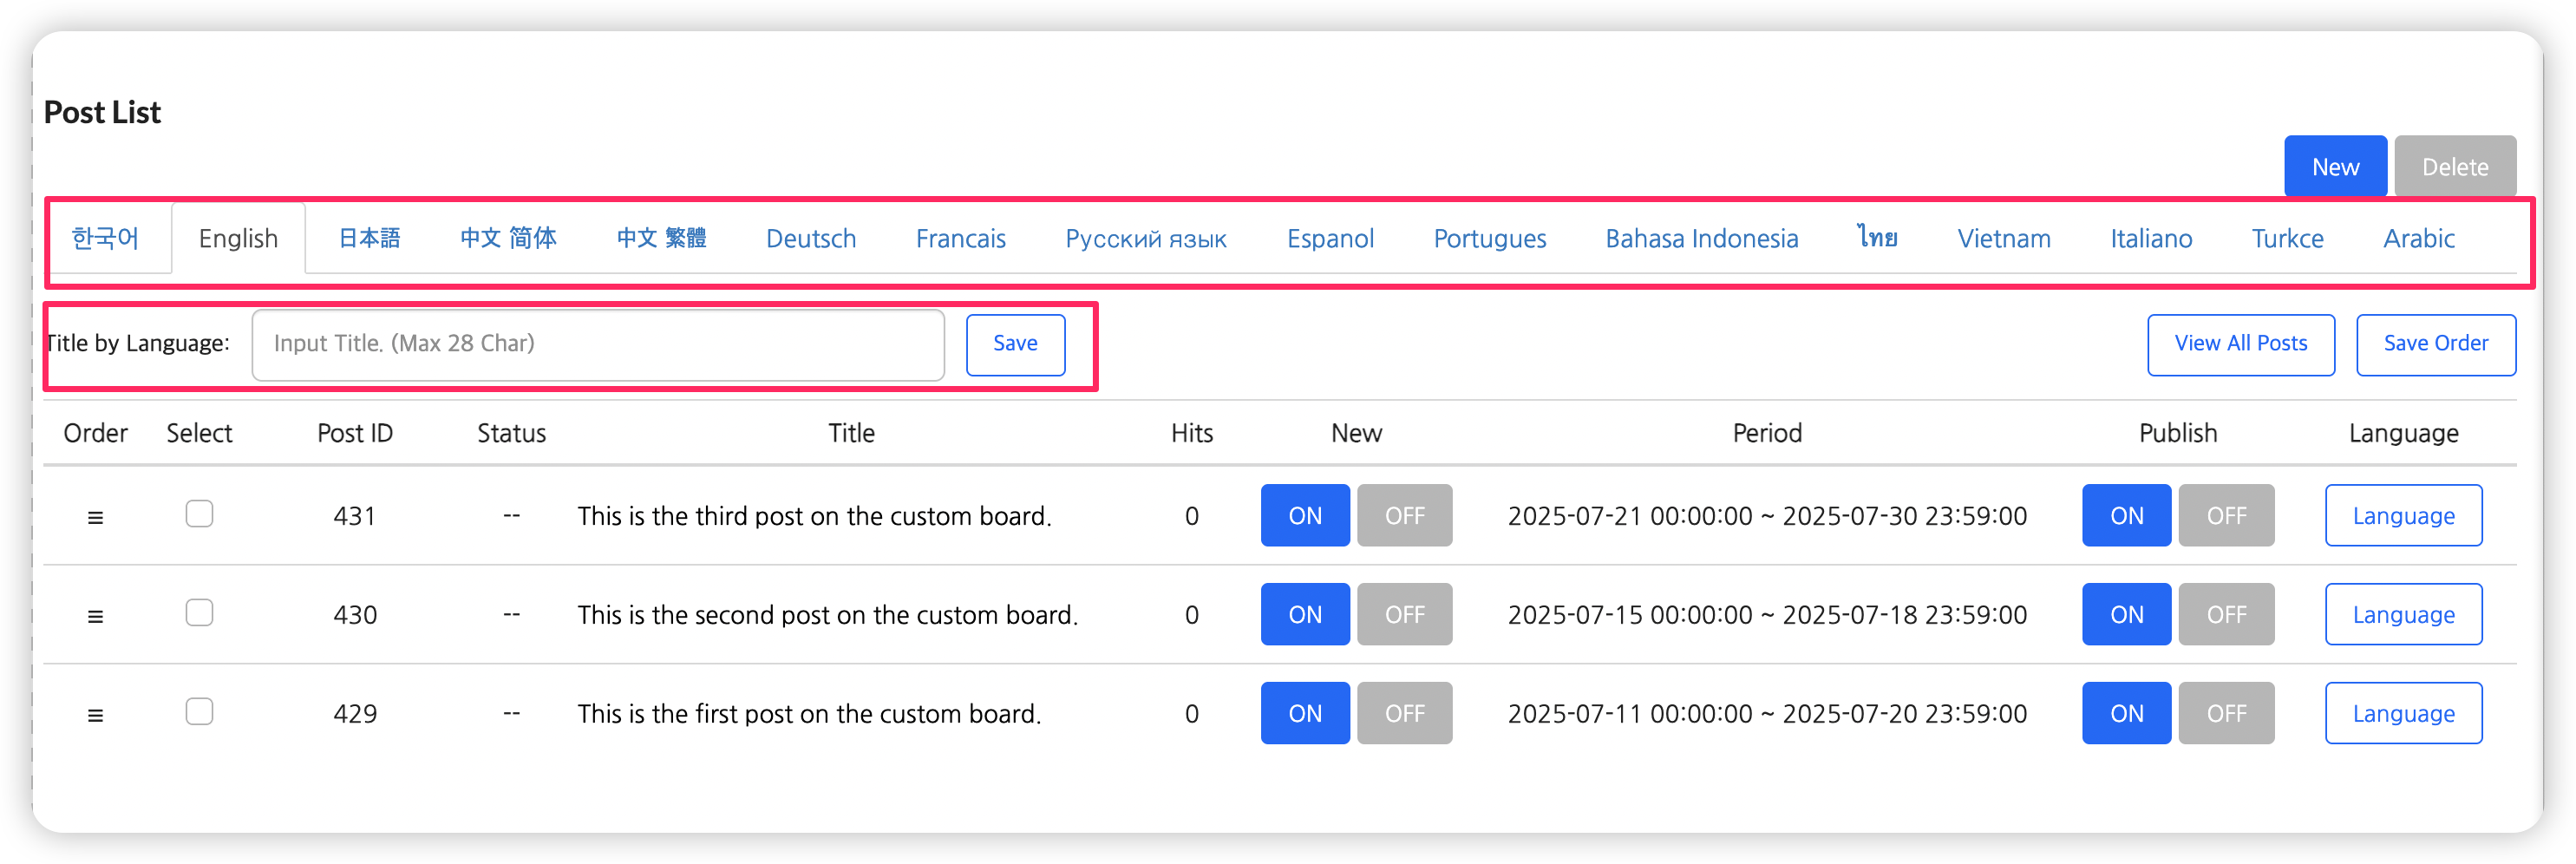Click the reorder handle for post 429
Image resolution: width=2576 pixels, height=864 pixels.
(x=95, y=715)
